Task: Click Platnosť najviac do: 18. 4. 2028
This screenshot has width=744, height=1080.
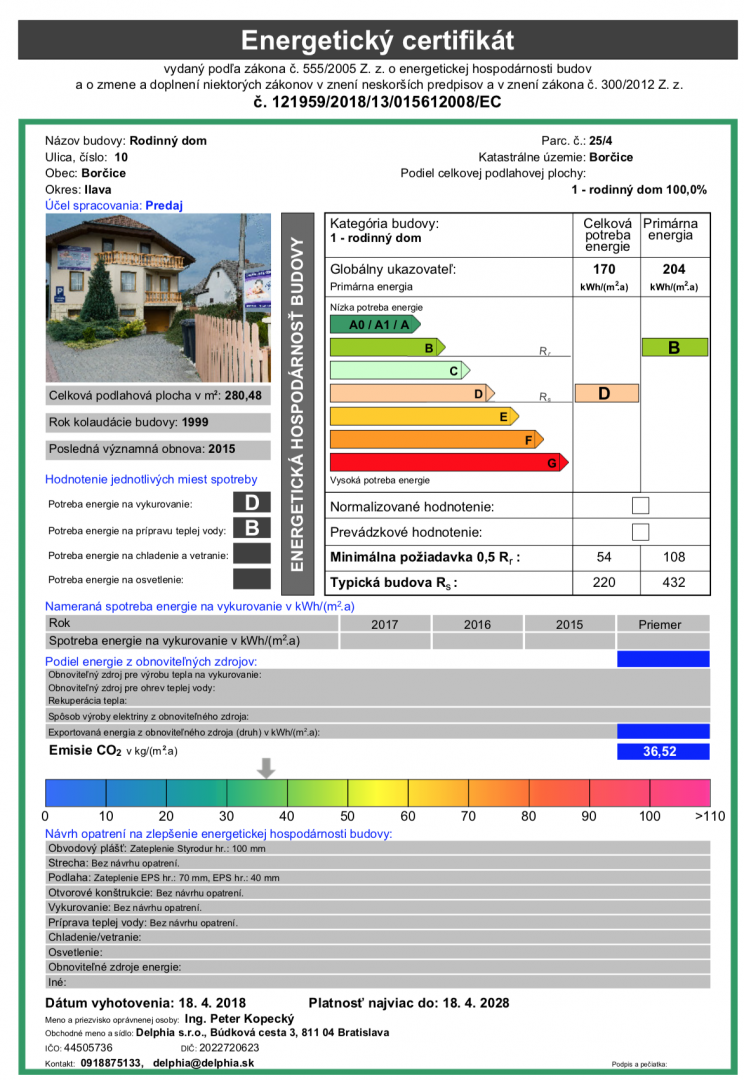Action: [409, 1003]
